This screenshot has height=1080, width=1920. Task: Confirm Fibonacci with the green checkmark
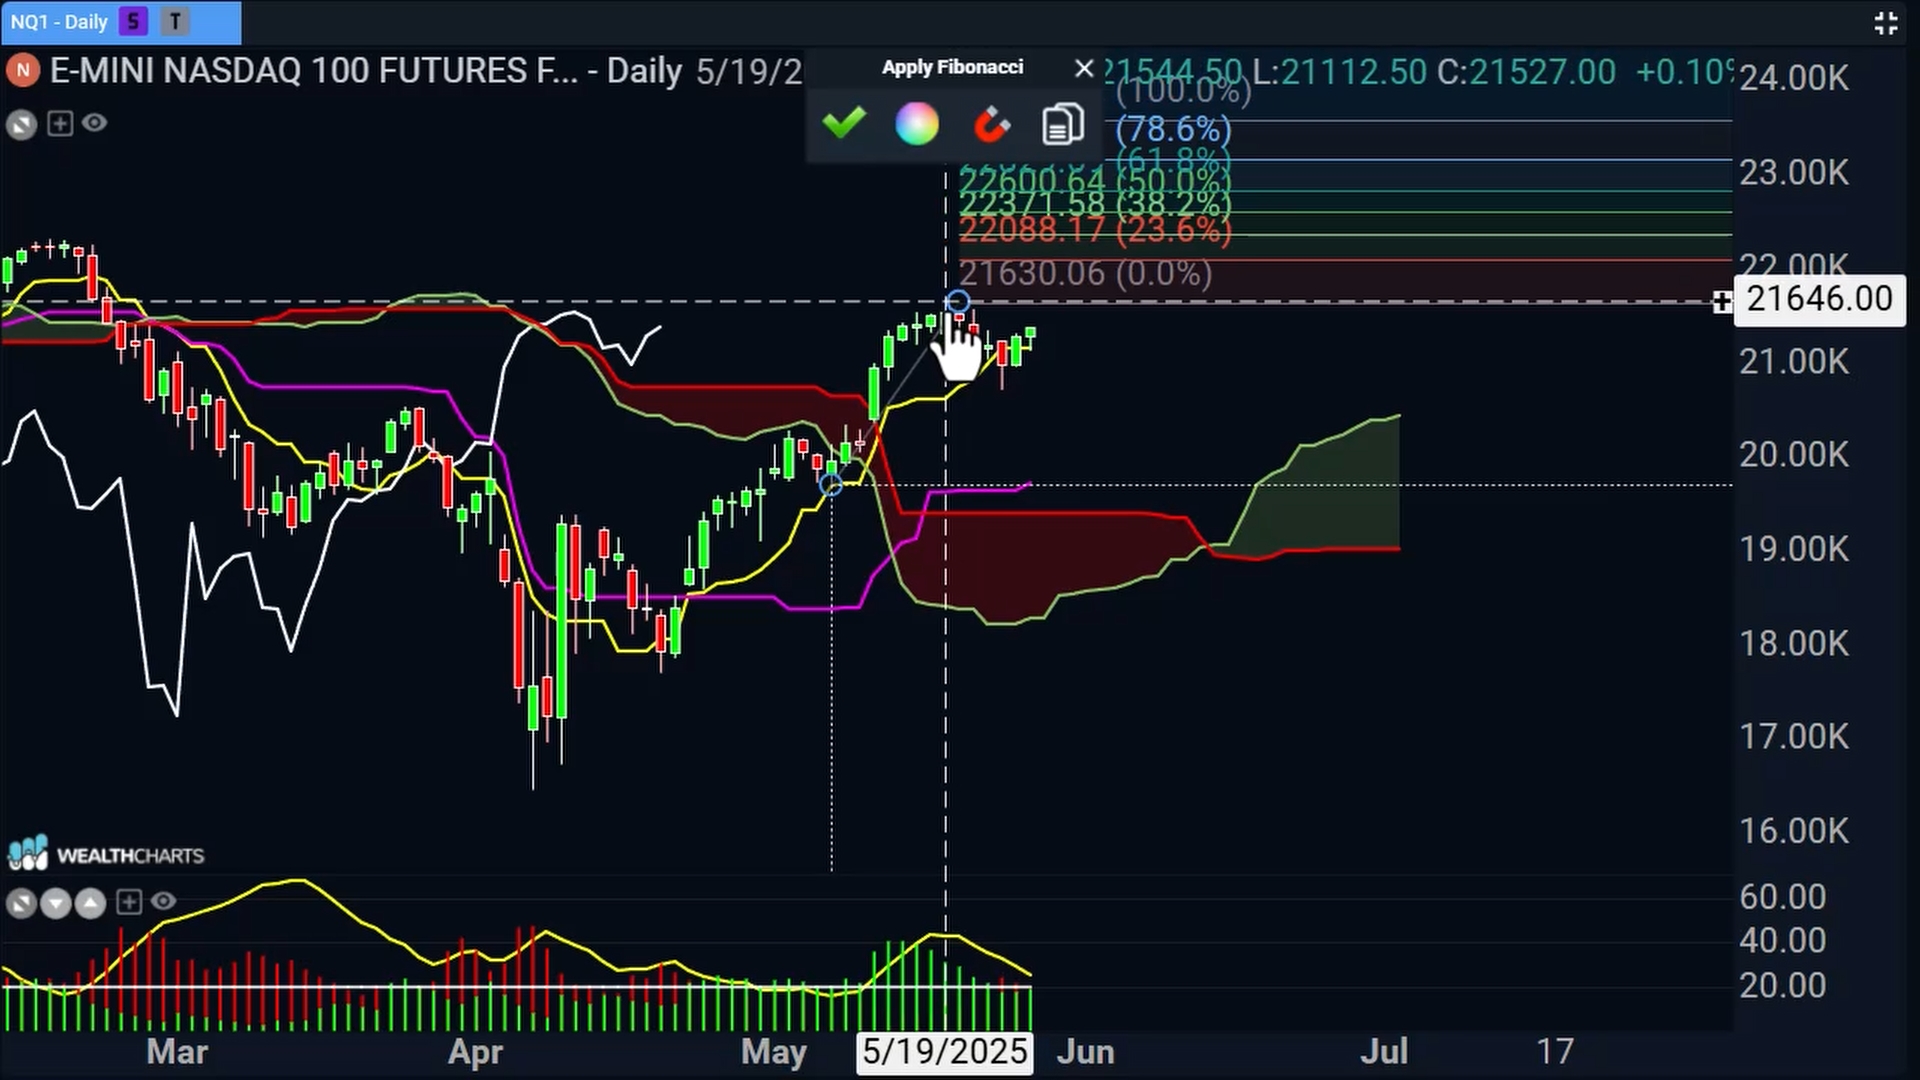tap(844, 124)
